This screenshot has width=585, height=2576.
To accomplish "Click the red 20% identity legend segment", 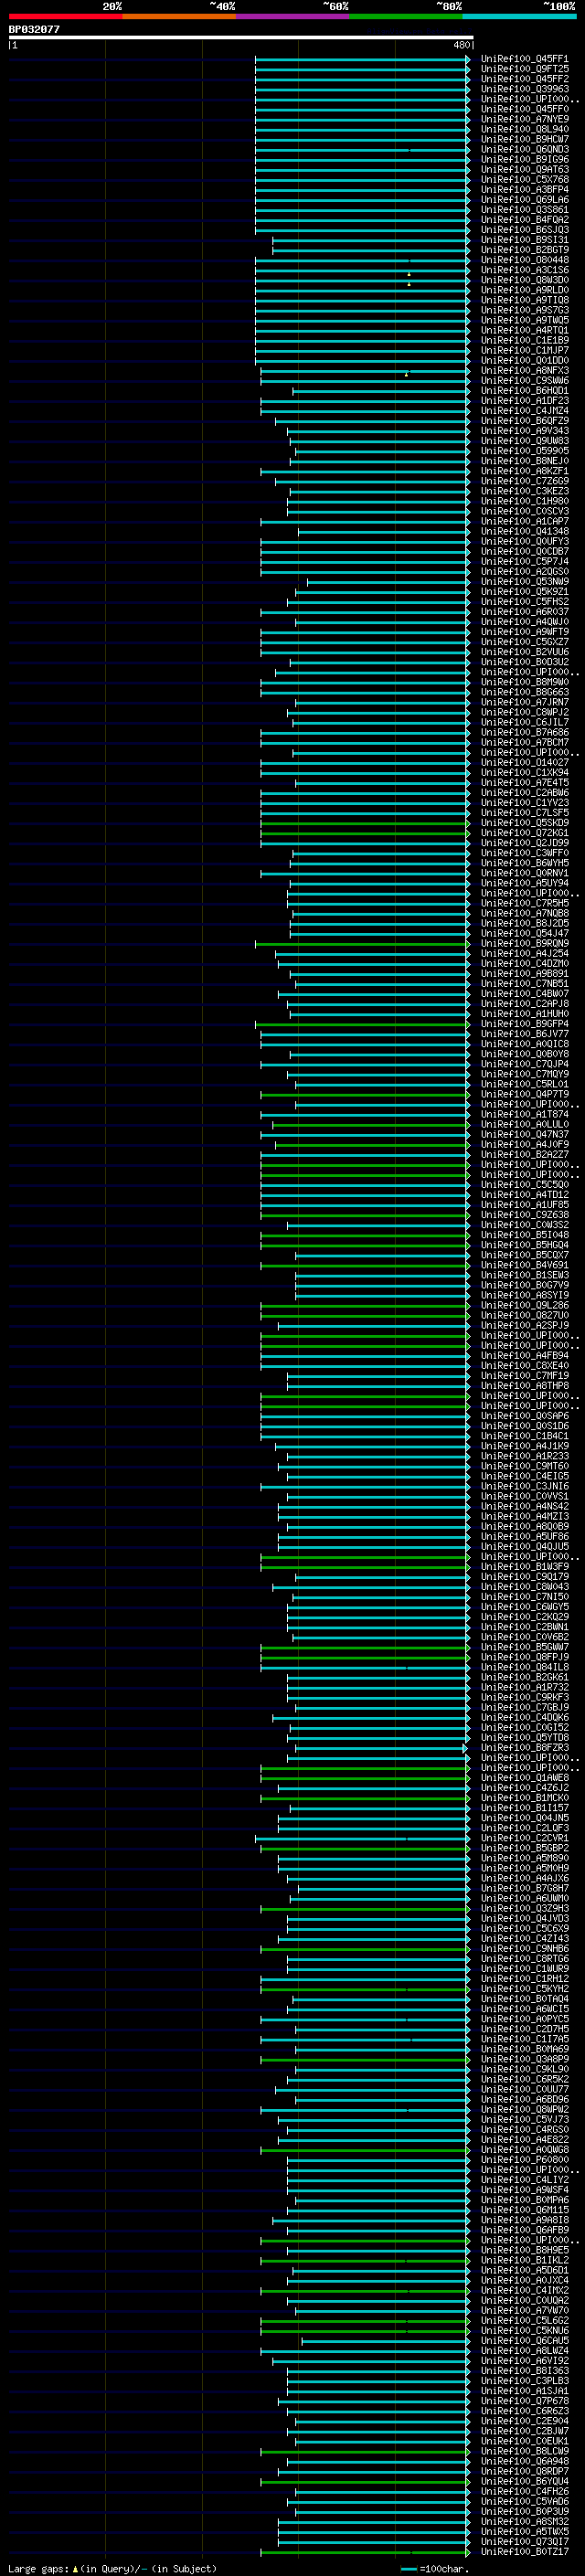I will pyautogui.click(x=65, y=16).
